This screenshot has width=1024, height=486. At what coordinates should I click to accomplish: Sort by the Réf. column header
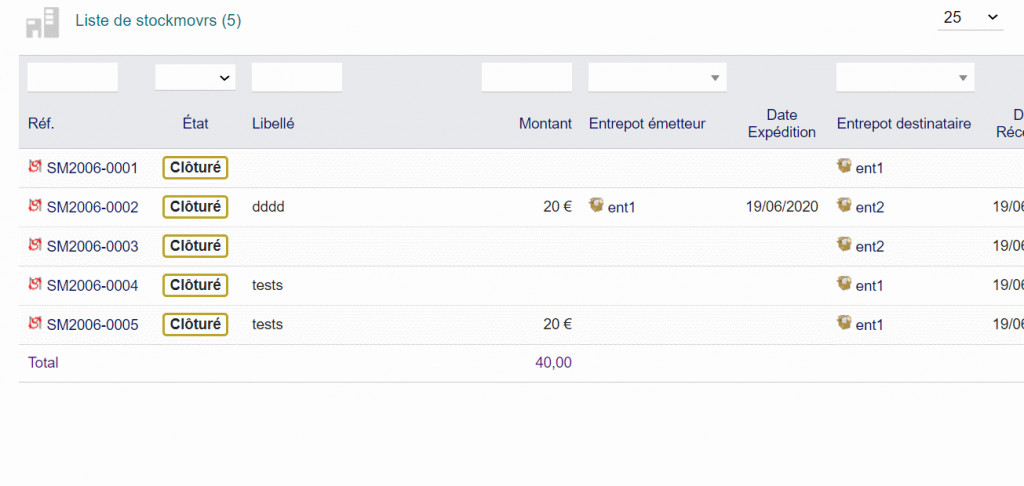tap(41, 124)
